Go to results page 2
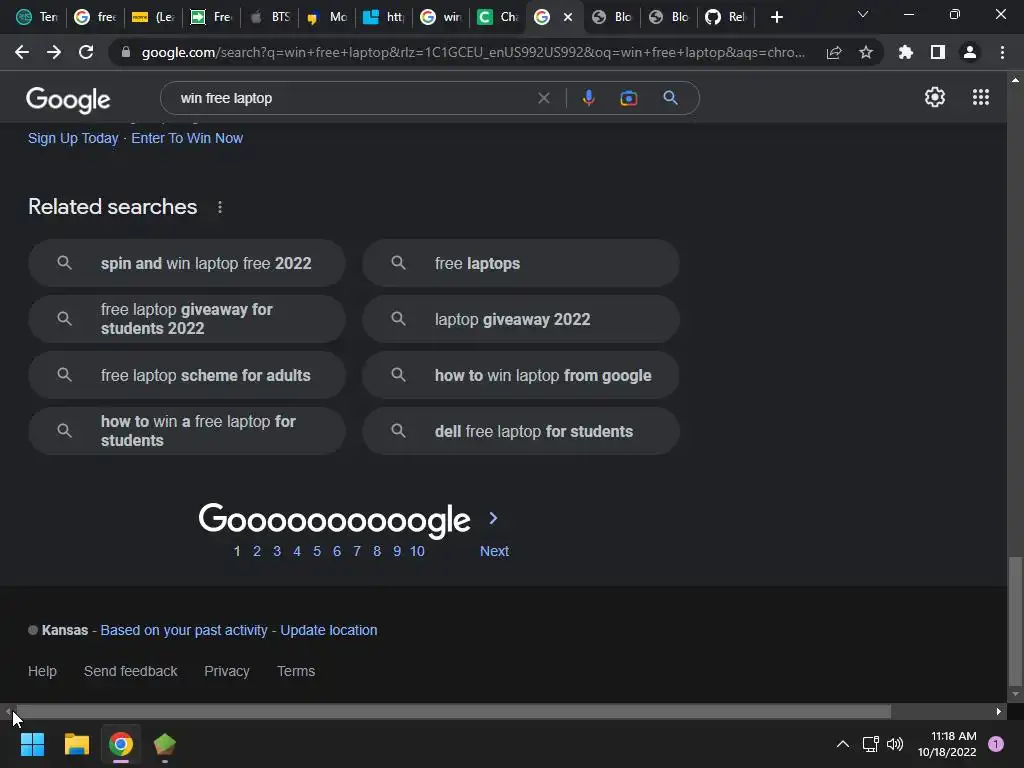 [257, 551]
